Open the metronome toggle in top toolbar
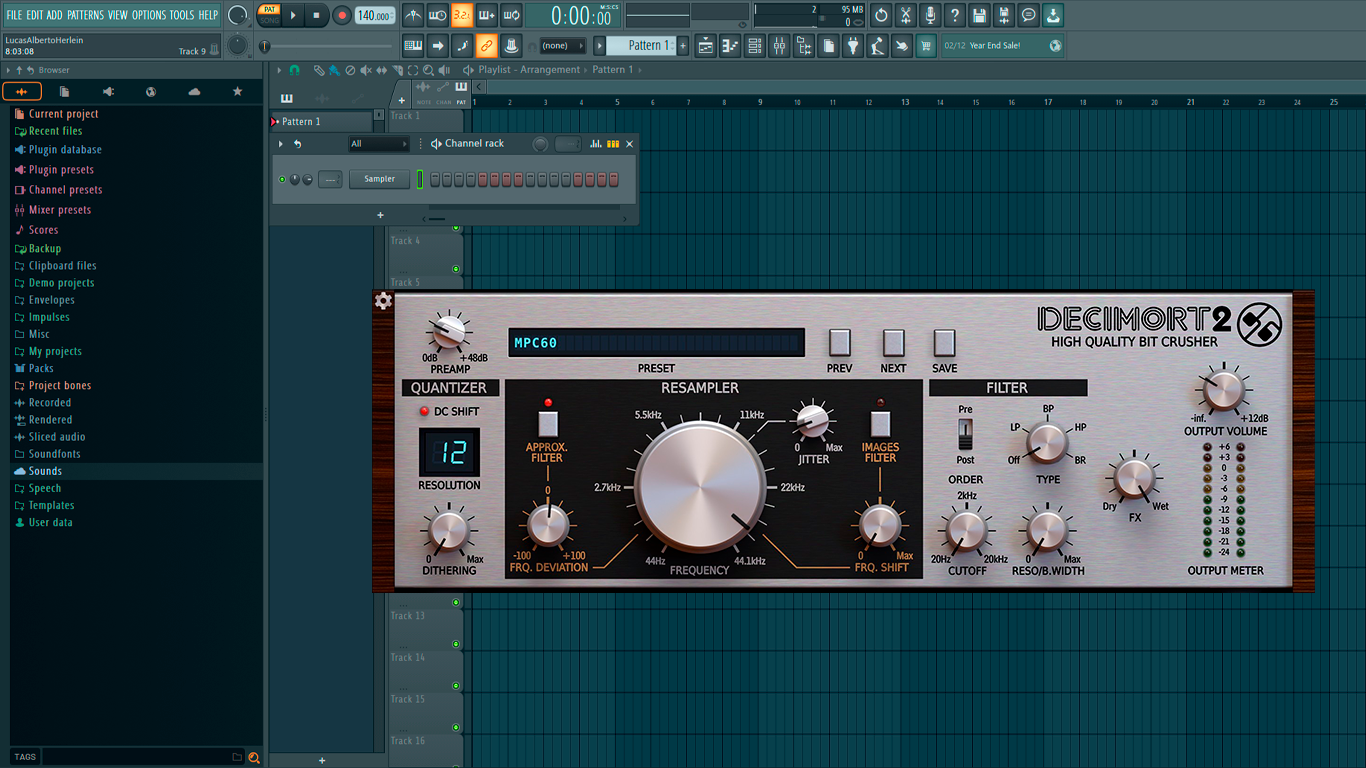 [413, 15]
